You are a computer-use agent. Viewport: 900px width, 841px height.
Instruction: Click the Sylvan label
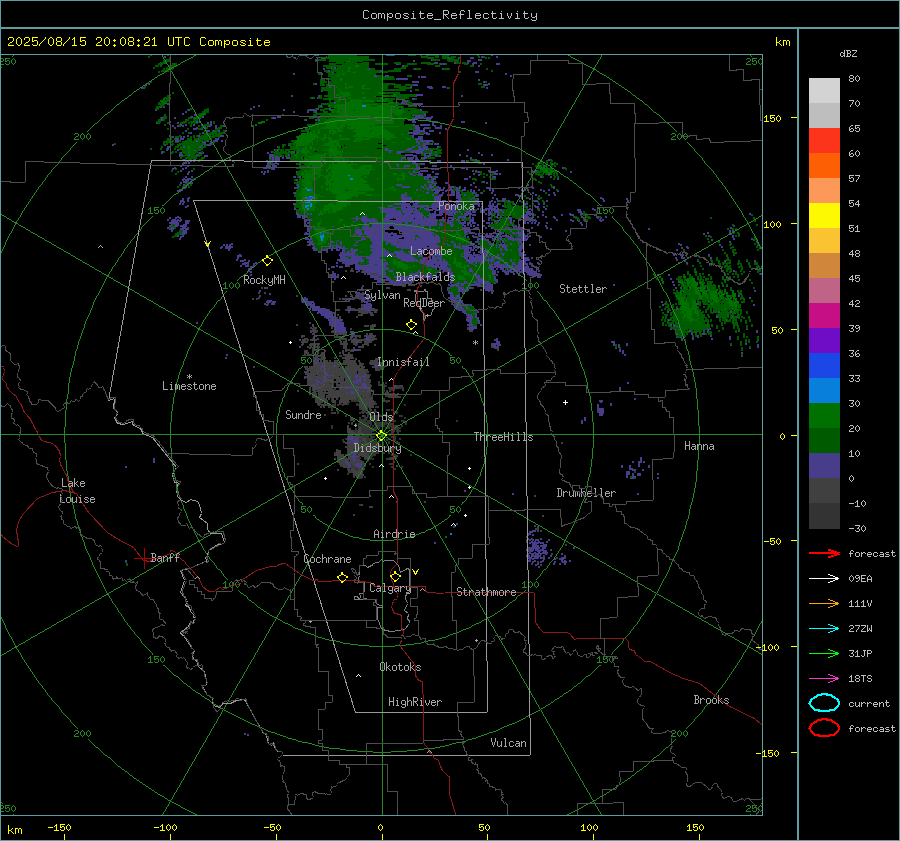coord(382,295)
